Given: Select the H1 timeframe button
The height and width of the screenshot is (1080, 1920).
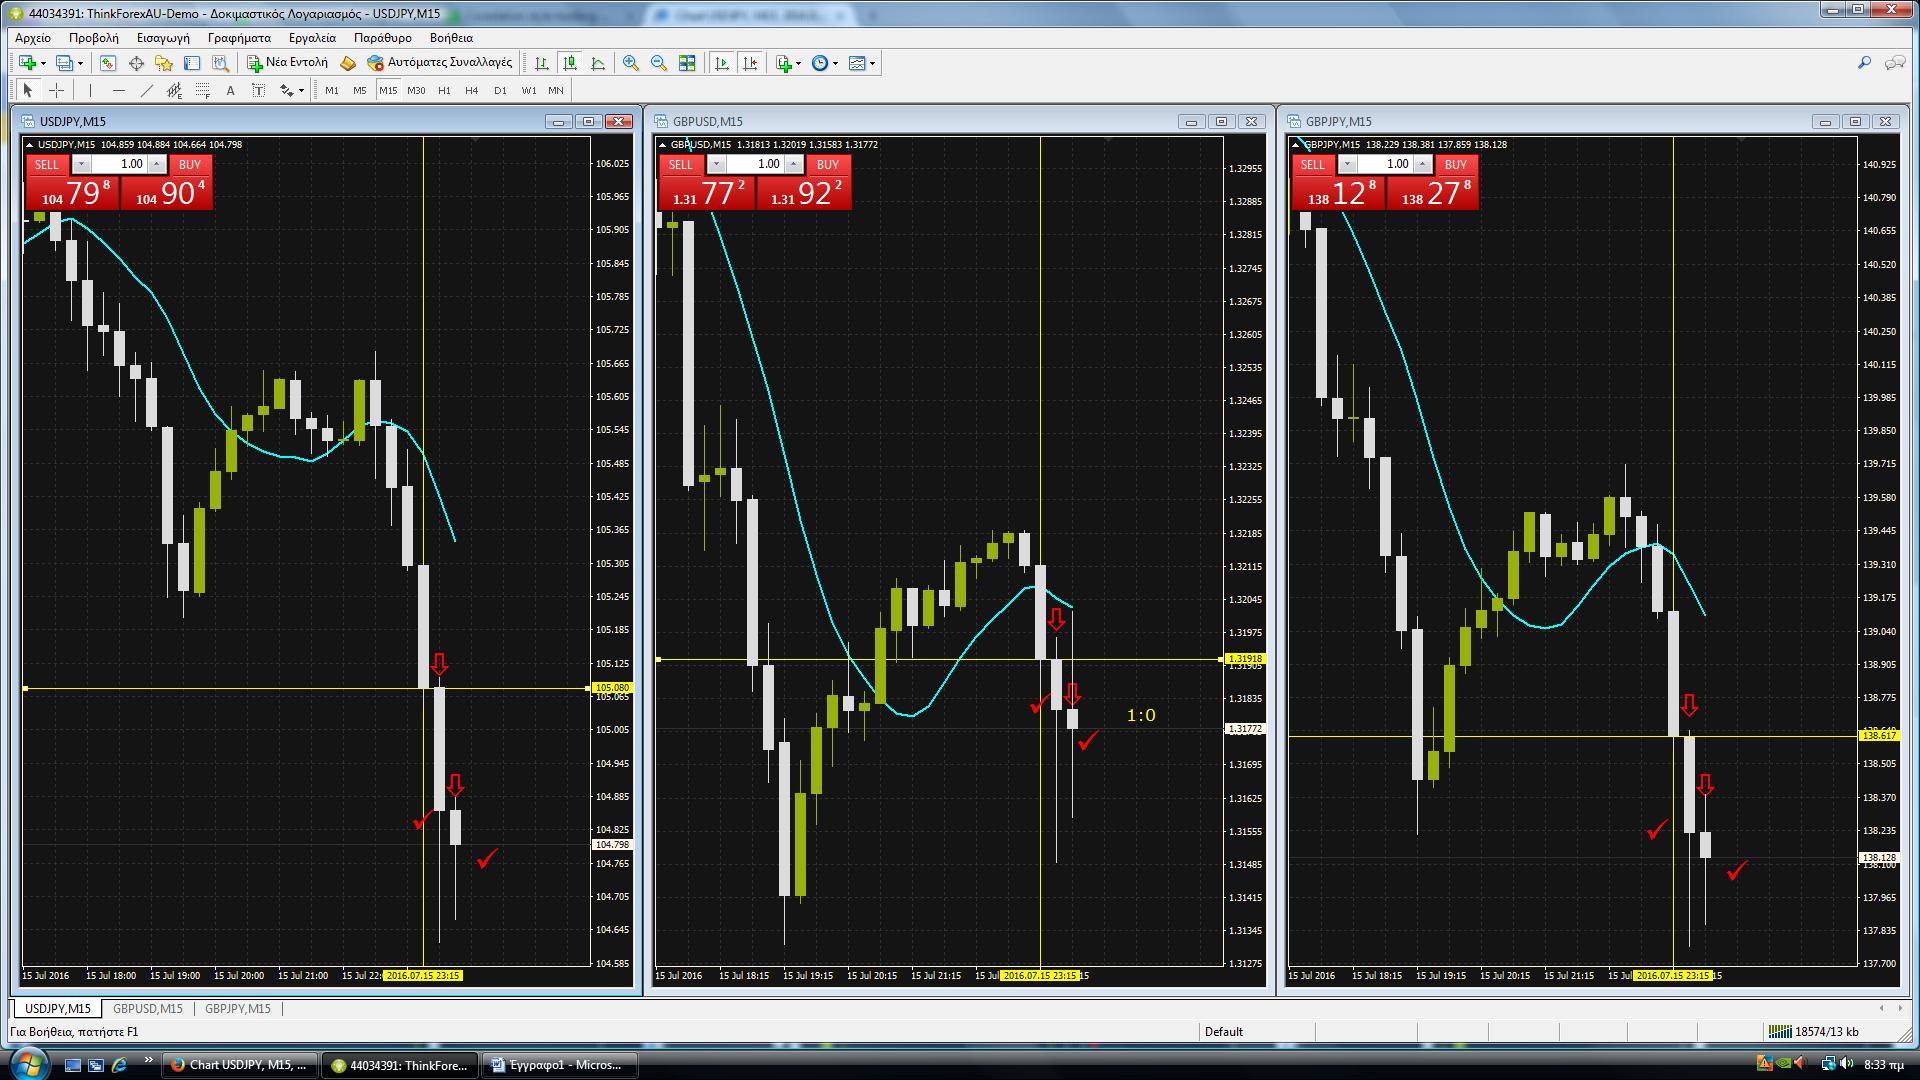Looking at the screenshot, I should [x=444, y=90].
